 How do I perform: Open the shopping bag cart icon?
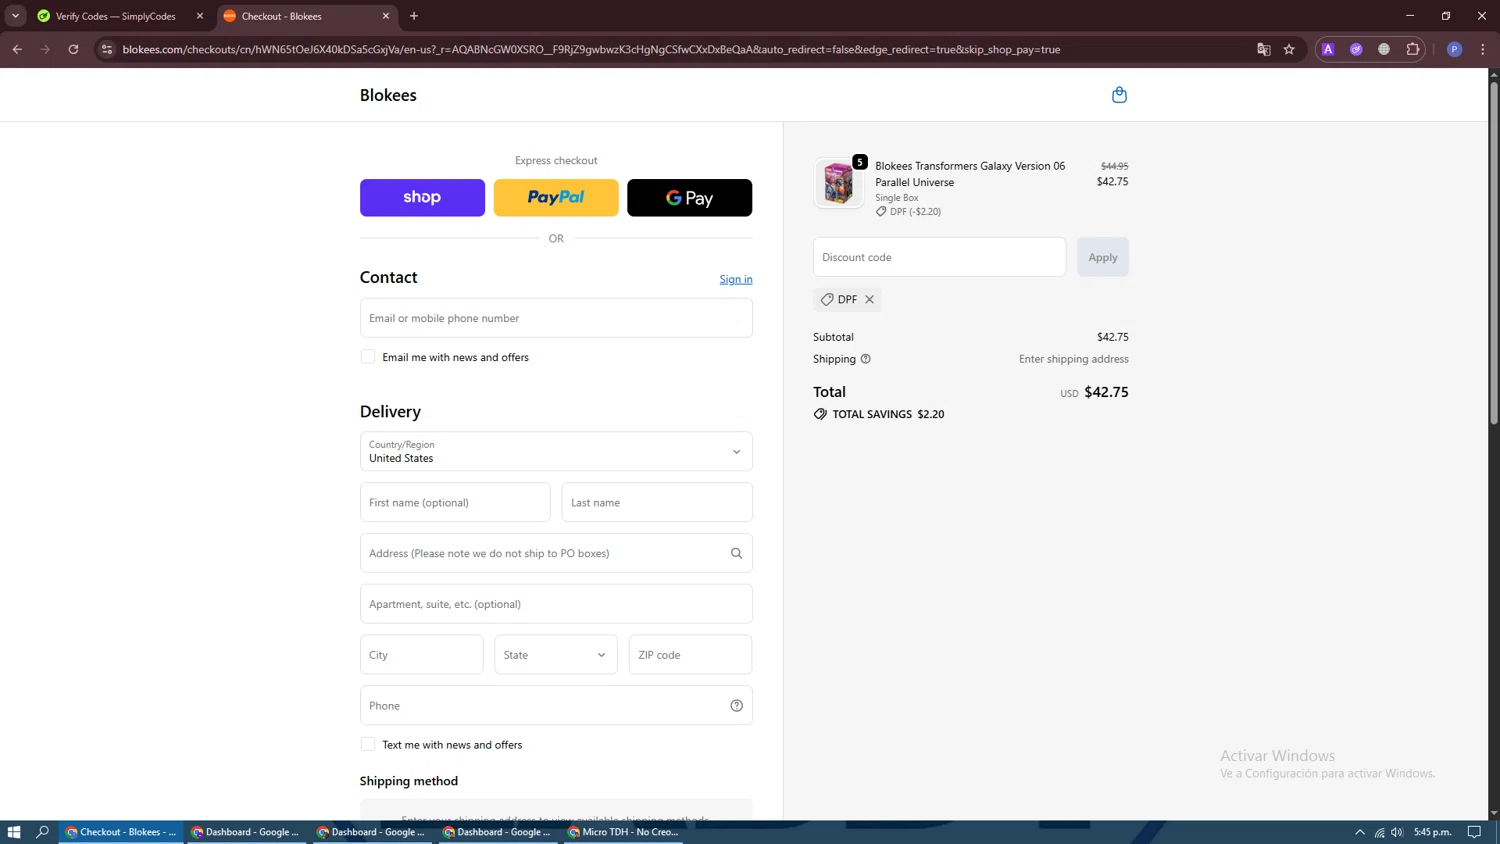tap(1119, 95)
